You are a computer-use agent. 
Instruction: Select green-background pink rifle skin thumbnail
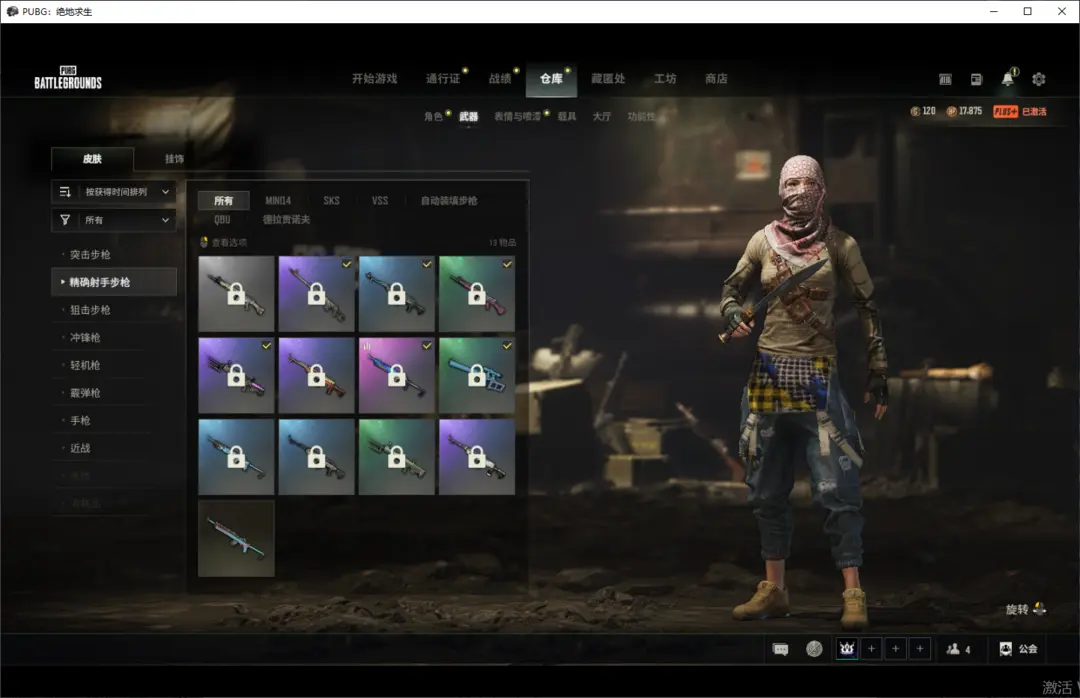[477, 294]
